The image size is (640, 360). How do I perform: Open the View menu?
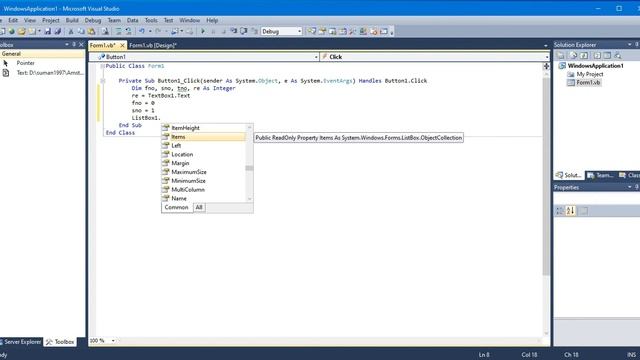pyautogui.click(x=30, y=20)
